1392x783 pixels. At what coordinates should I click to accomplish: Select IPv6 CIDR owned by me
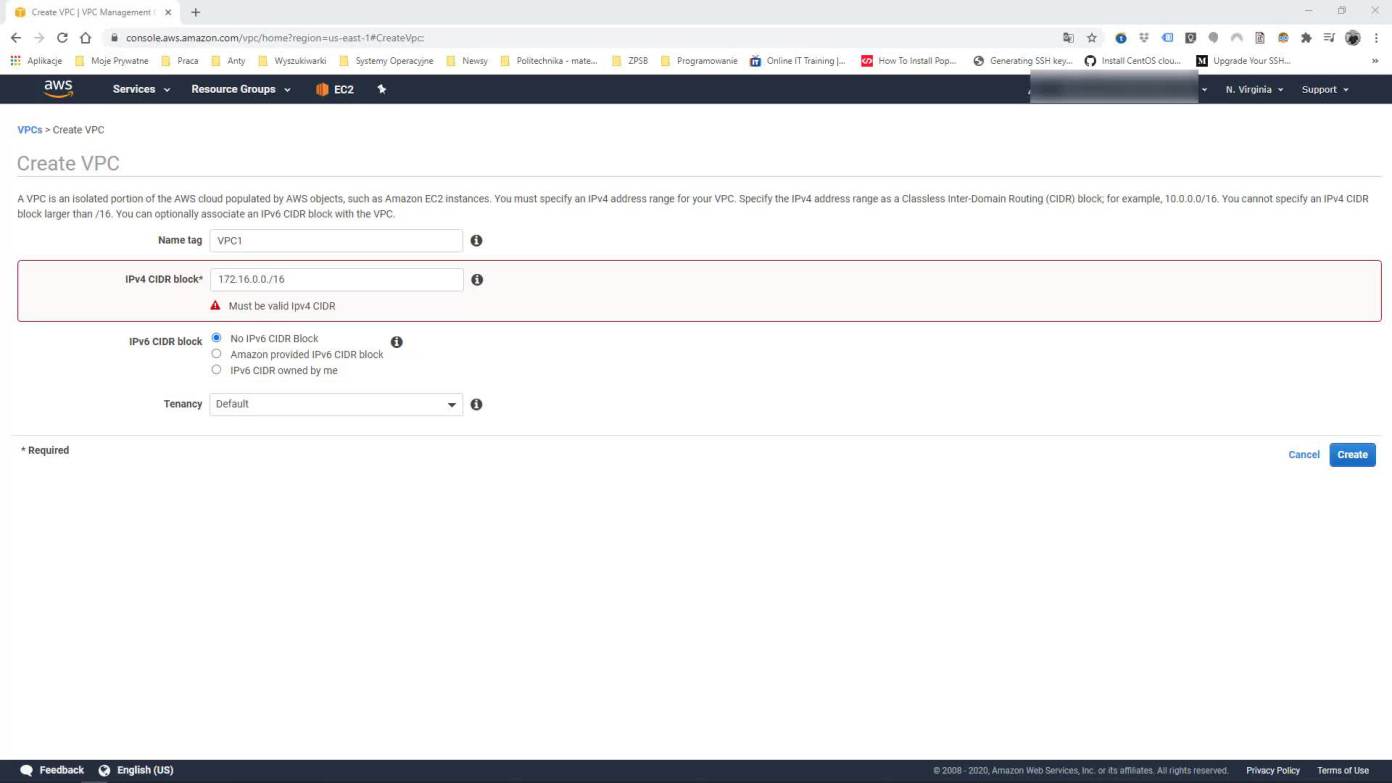coord(216,370)
